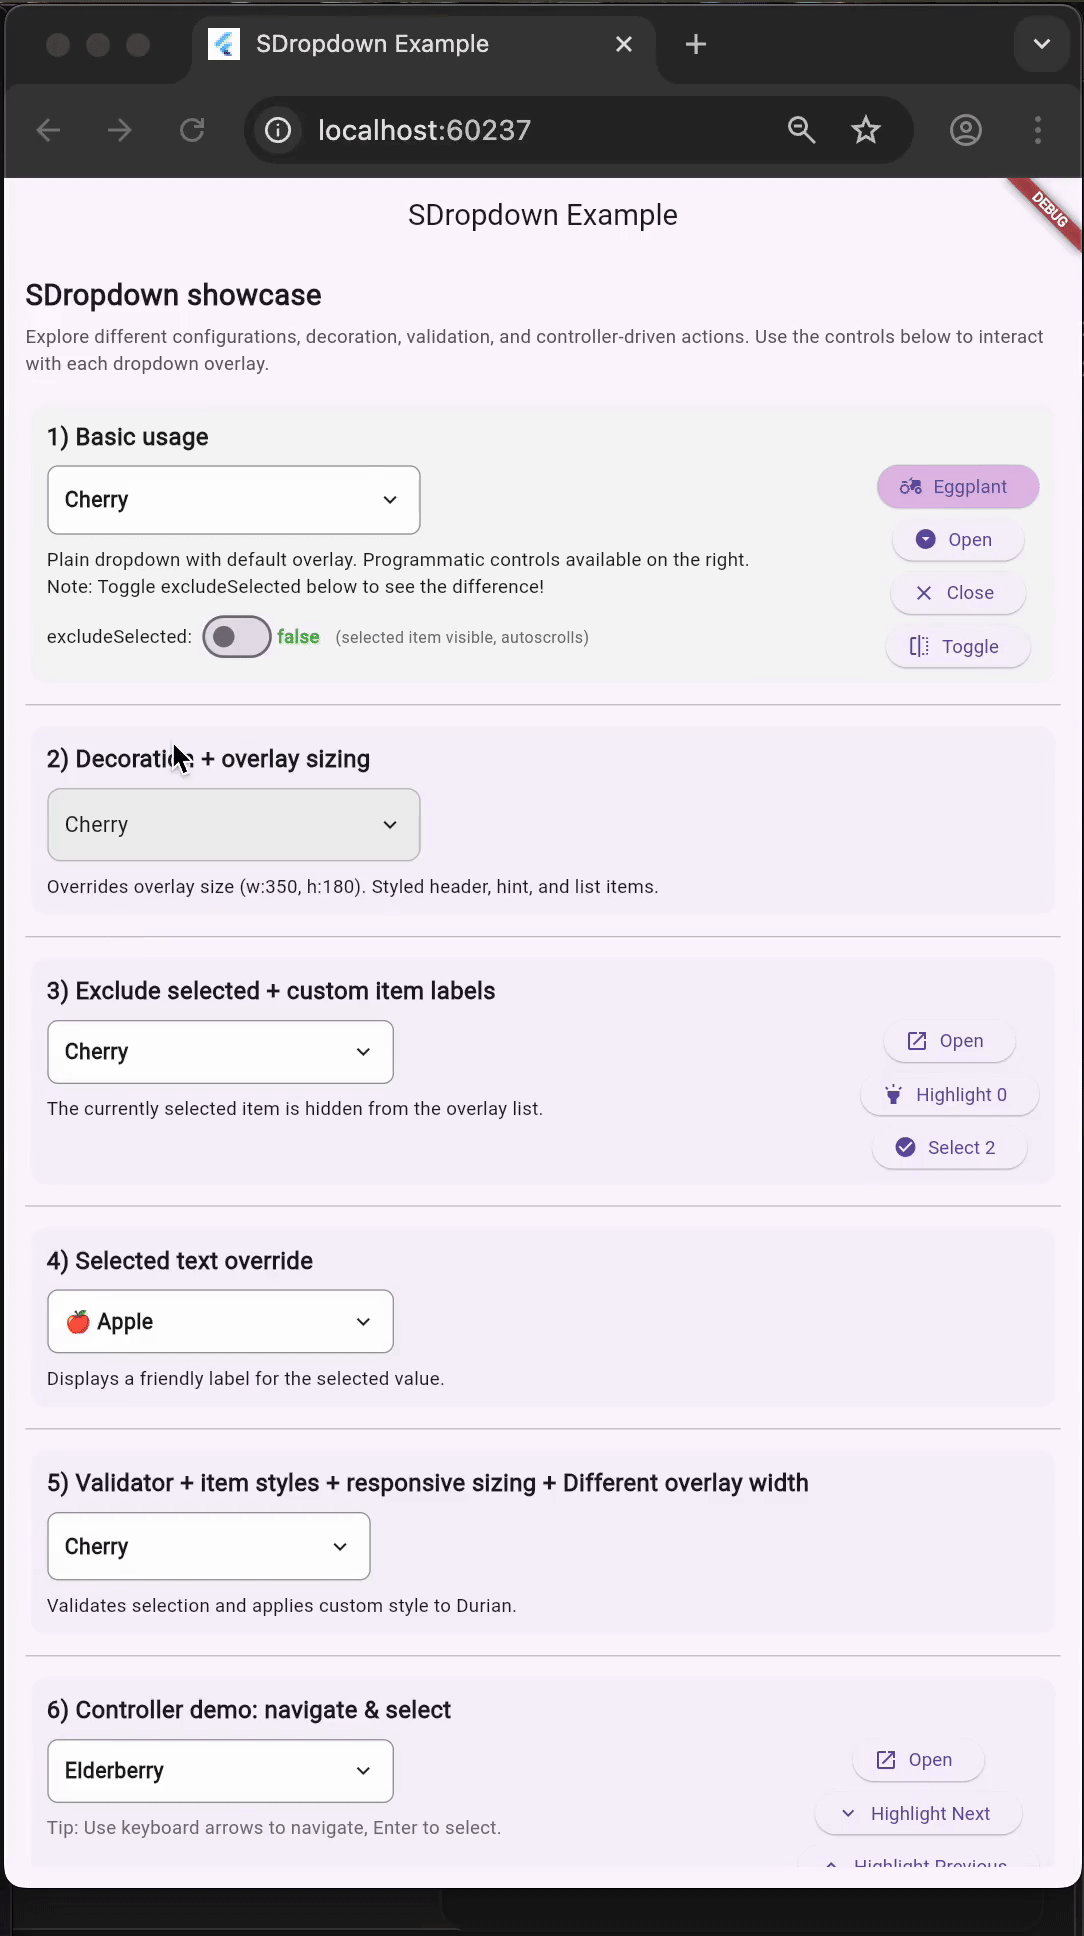Reload the page using the browser refresh icon
Image resolution: width=1084 pixels, height=1936 pixels.
[192, 130]
